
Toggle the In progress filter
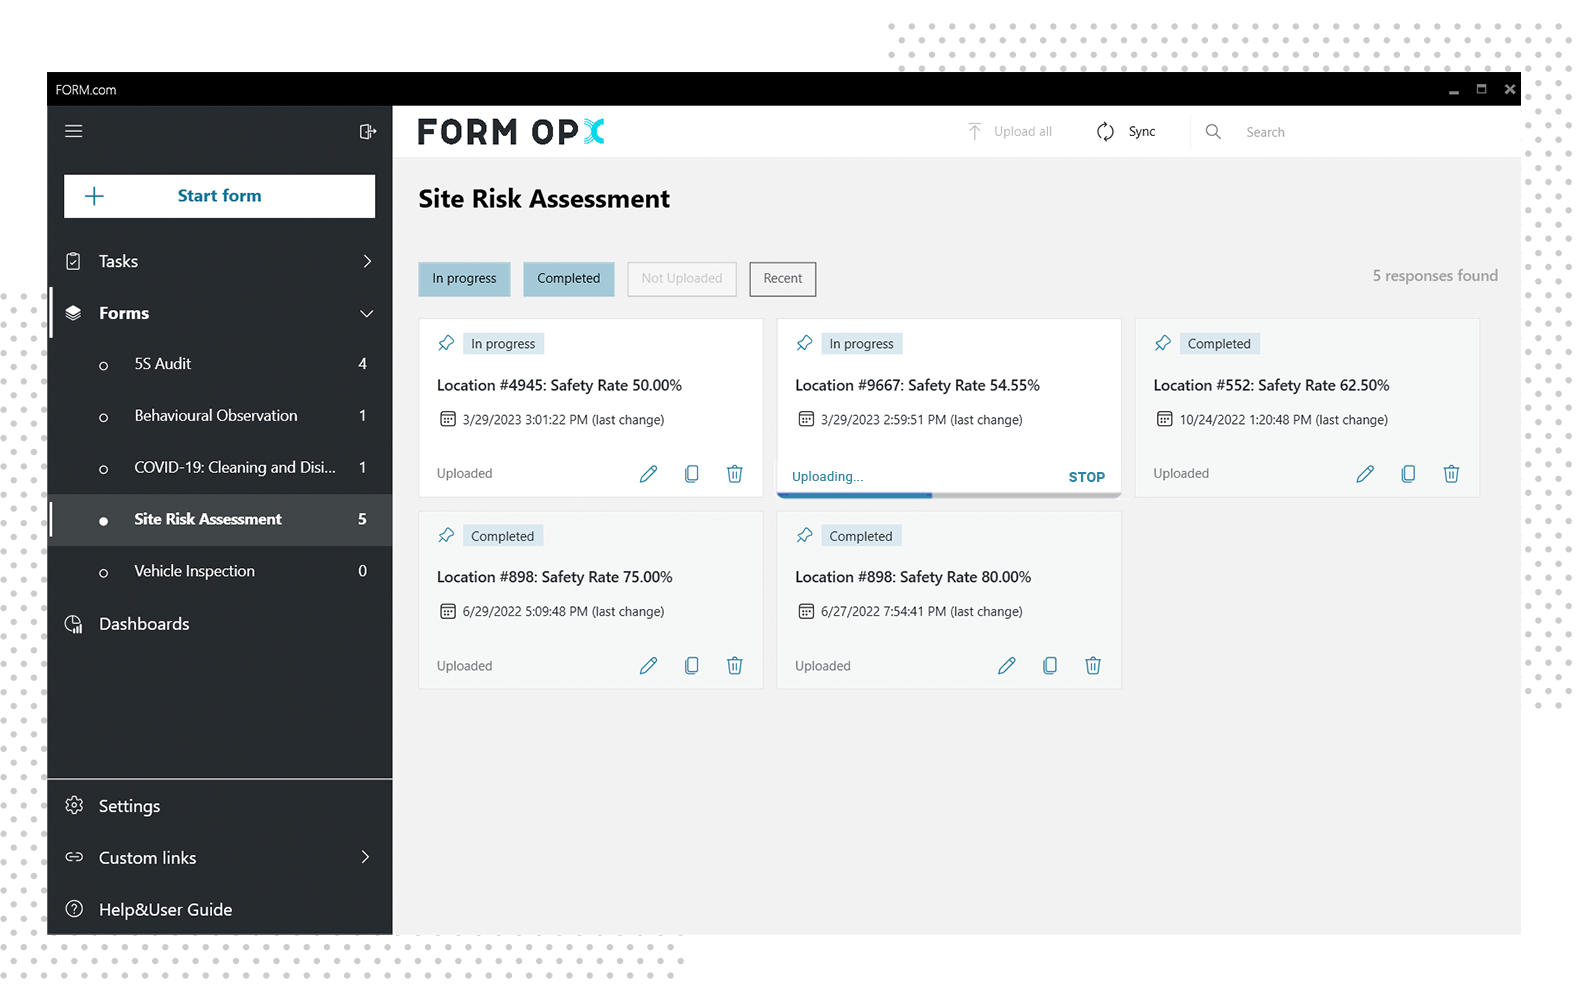[x=464, y=279]
